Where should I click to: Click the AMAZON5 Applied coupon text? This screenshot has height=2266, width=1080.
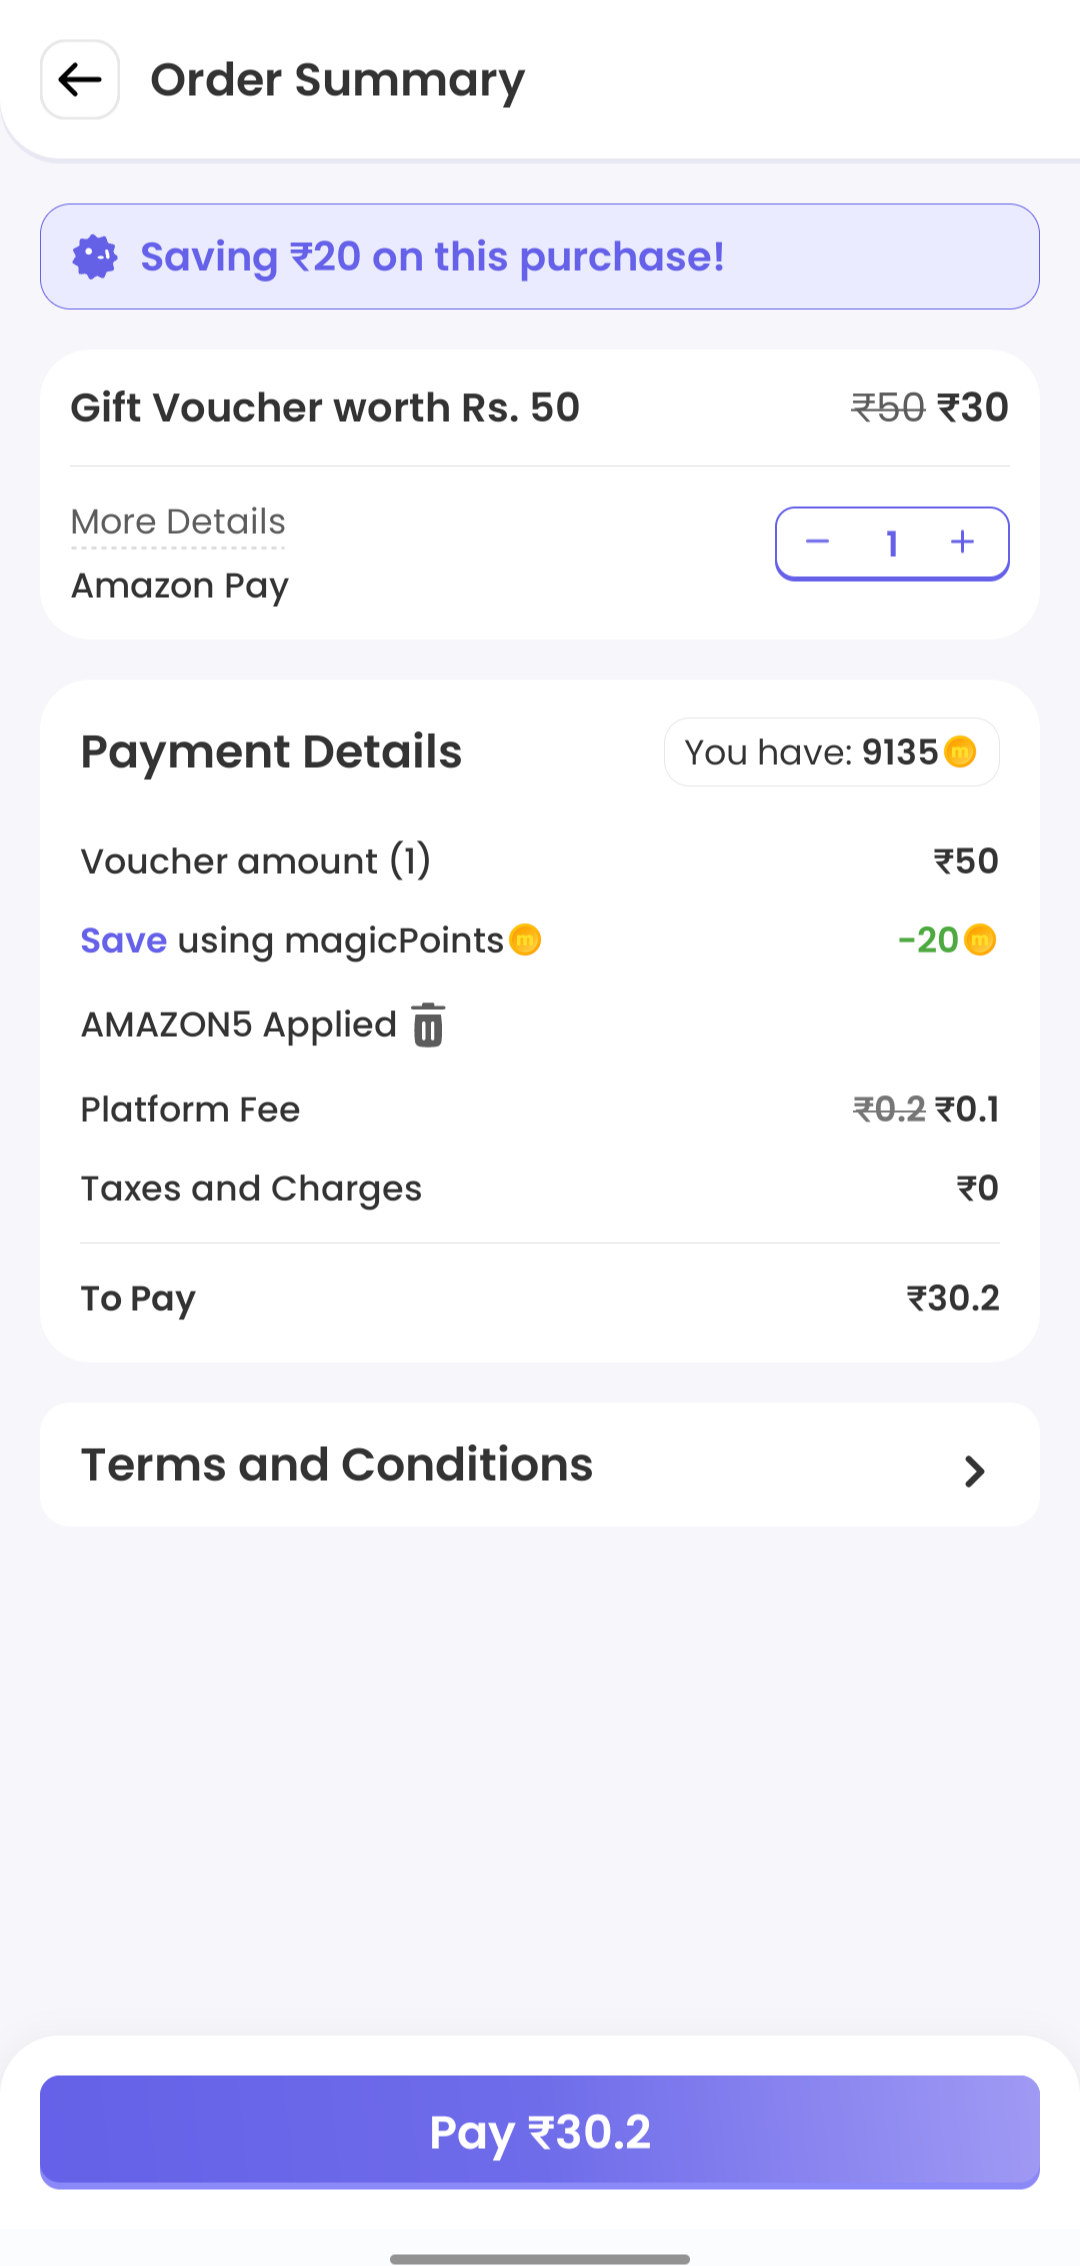click(239, 1025)
